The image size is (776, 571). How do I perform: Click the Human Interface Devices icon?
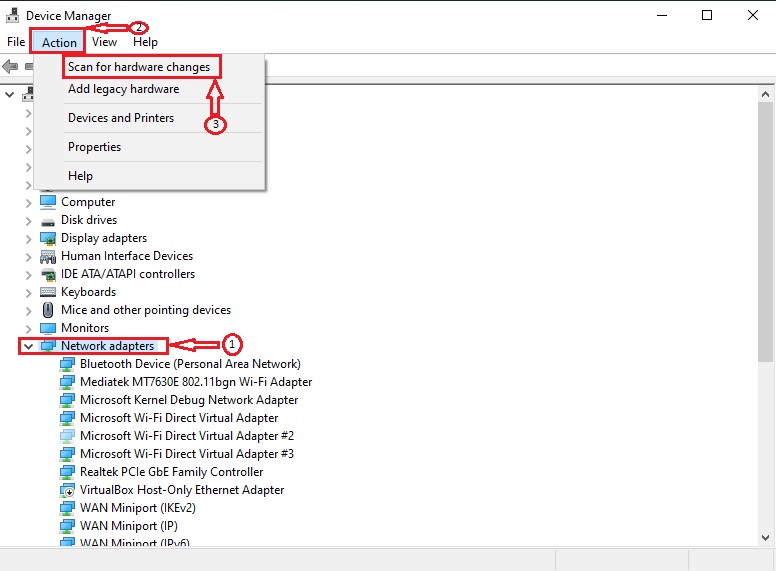coord(47,256)
